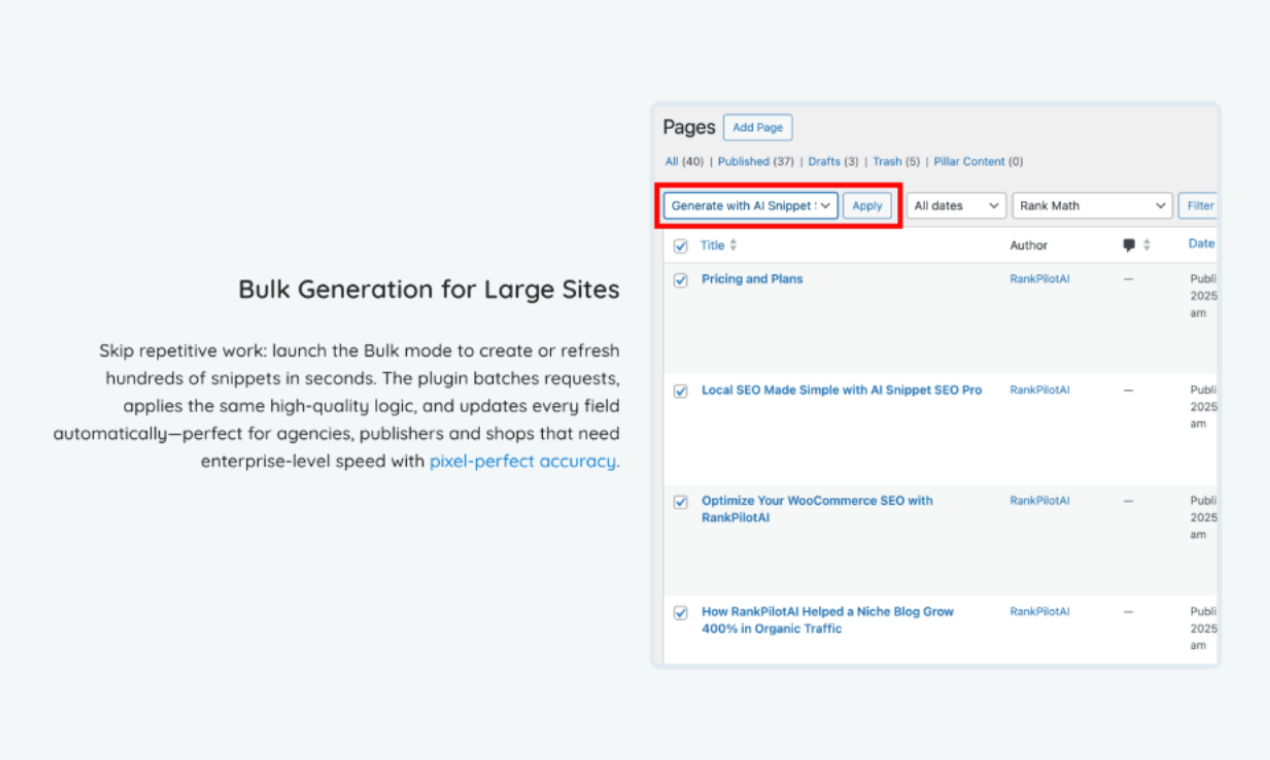Filter by Pillar Content (0)
The width and height of the screenshot is (1270, 760).
click(x=978, y=161)
